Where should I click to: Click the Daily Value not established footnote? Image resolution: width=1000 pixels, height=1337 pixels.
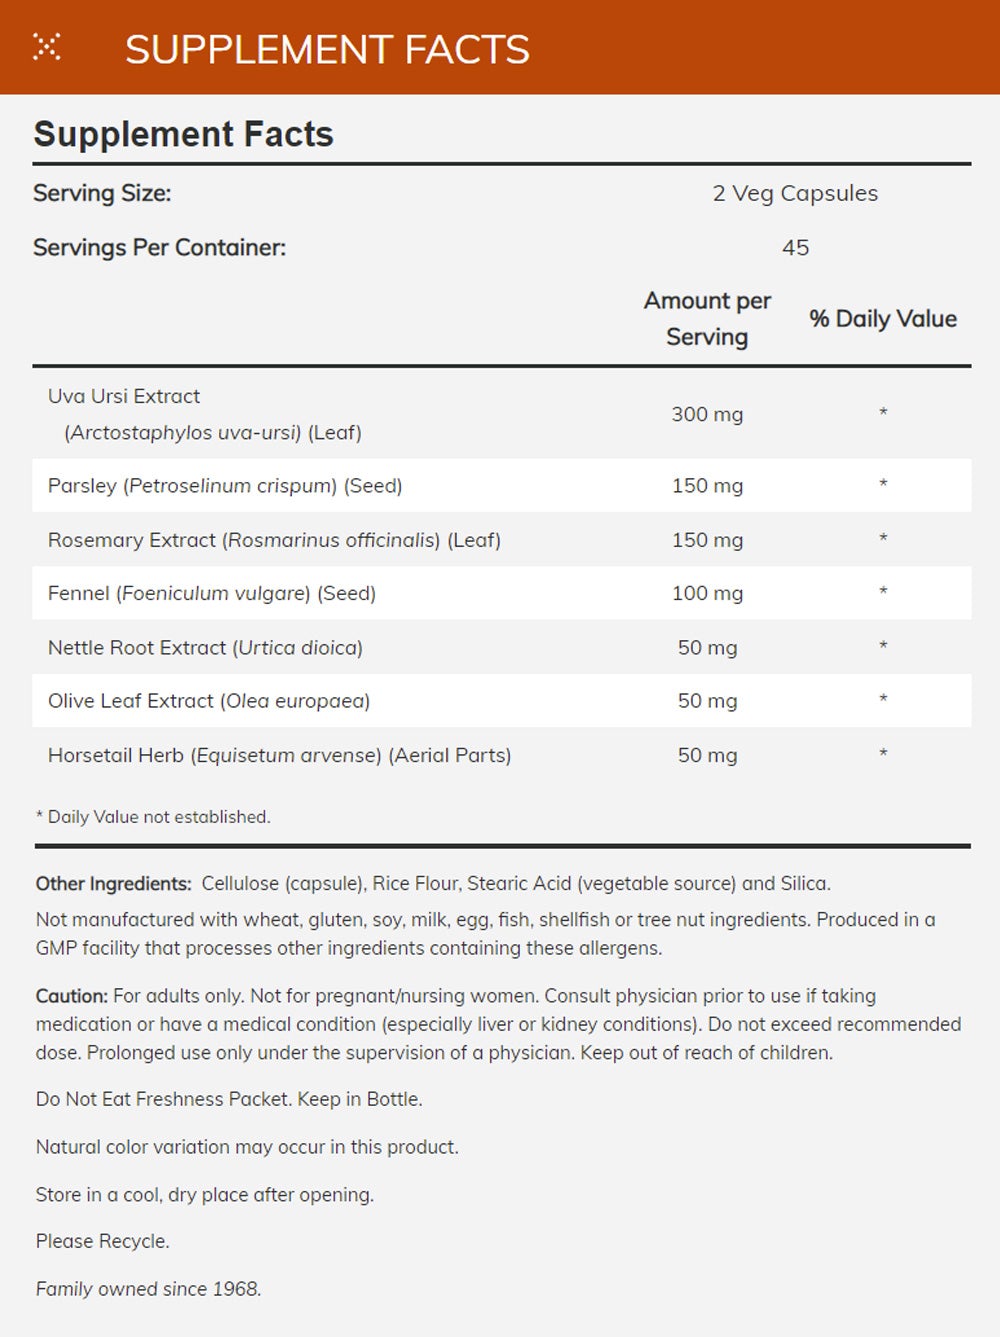[x=153, y=817]
